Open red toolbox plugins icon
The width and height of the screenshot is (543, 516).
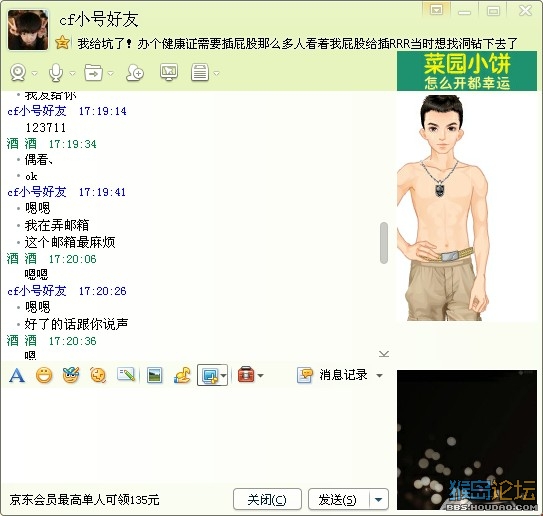[x=246, y=375]
